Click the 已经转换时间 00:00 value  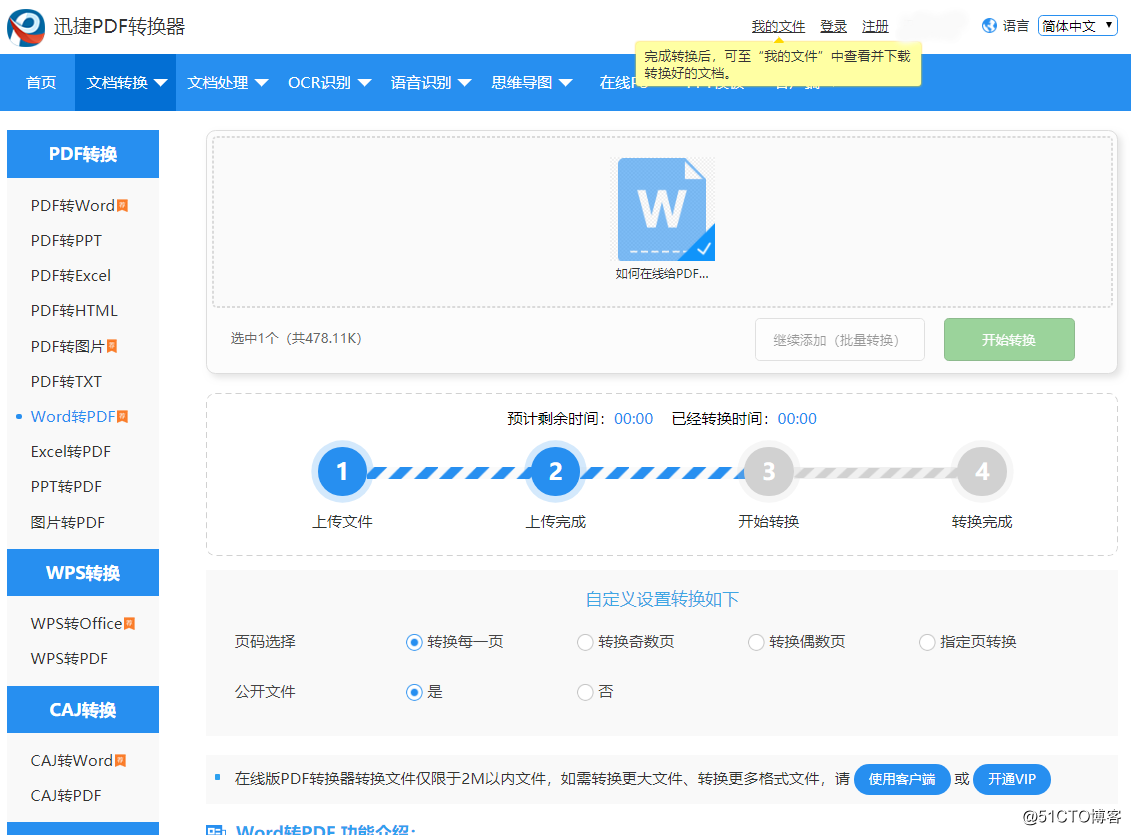point(797,419)
